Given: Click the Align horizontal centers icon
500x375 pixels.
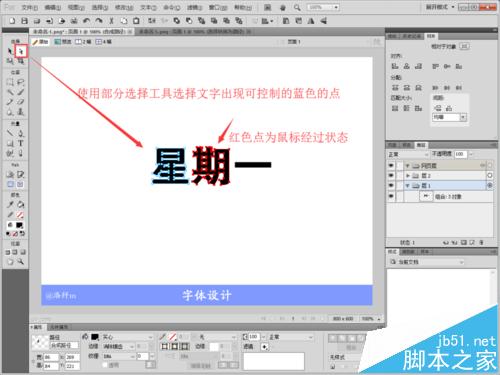Looking at the screenshot, I should [x=407, y=66].
